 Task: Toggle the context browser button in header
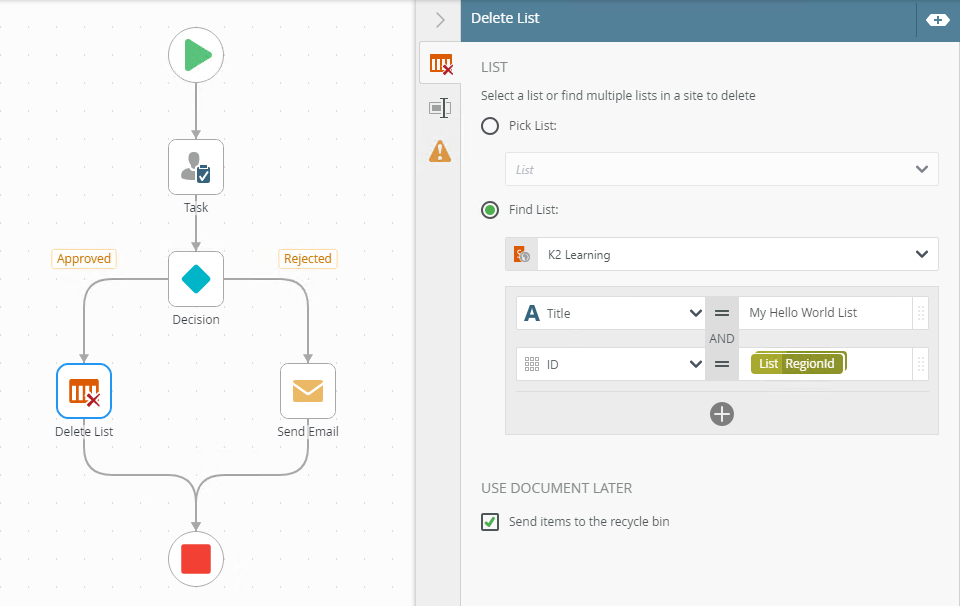[x=937, y=20]
